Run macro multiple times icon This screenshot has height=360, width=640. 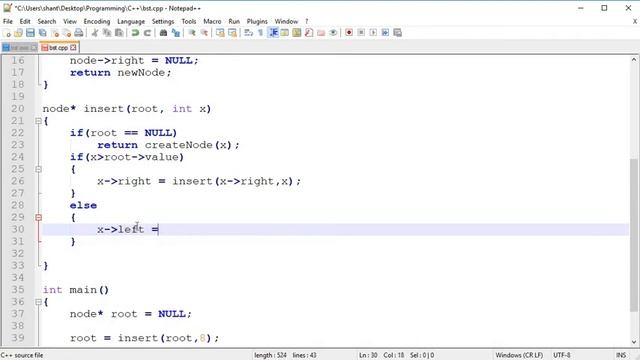click(x=385, y=33)
